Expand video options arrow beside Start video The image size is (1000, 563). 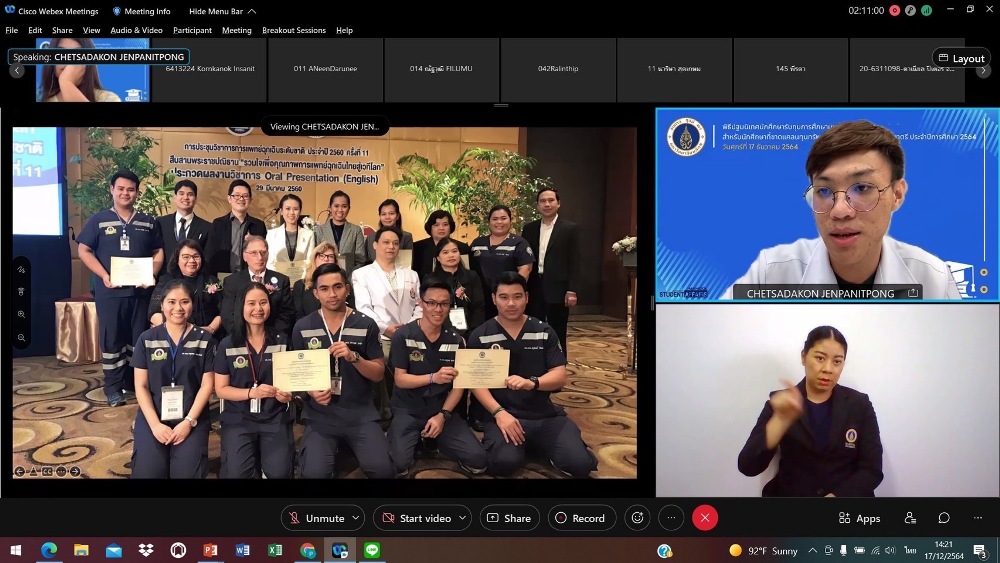pos(462,518)
